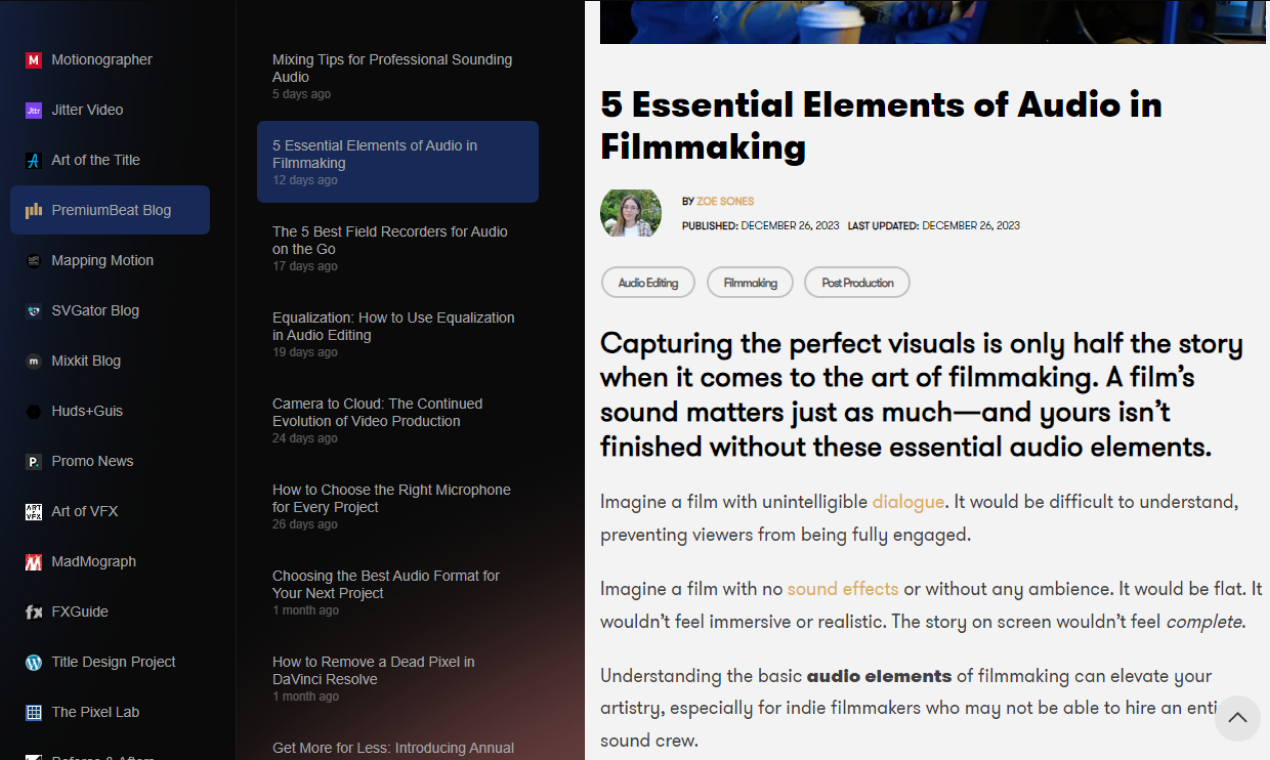
Task: Click the PremiumBeat Blog bars icon
Action: tap(33, 210)
